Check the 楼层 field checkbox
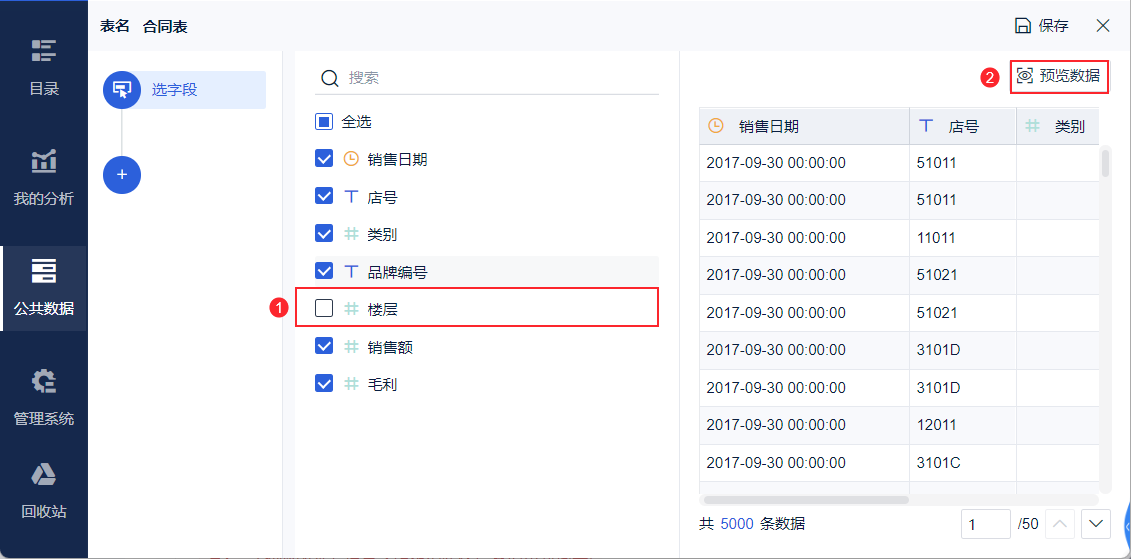Screen dimensions: 1131x559 tap(324, 309)
